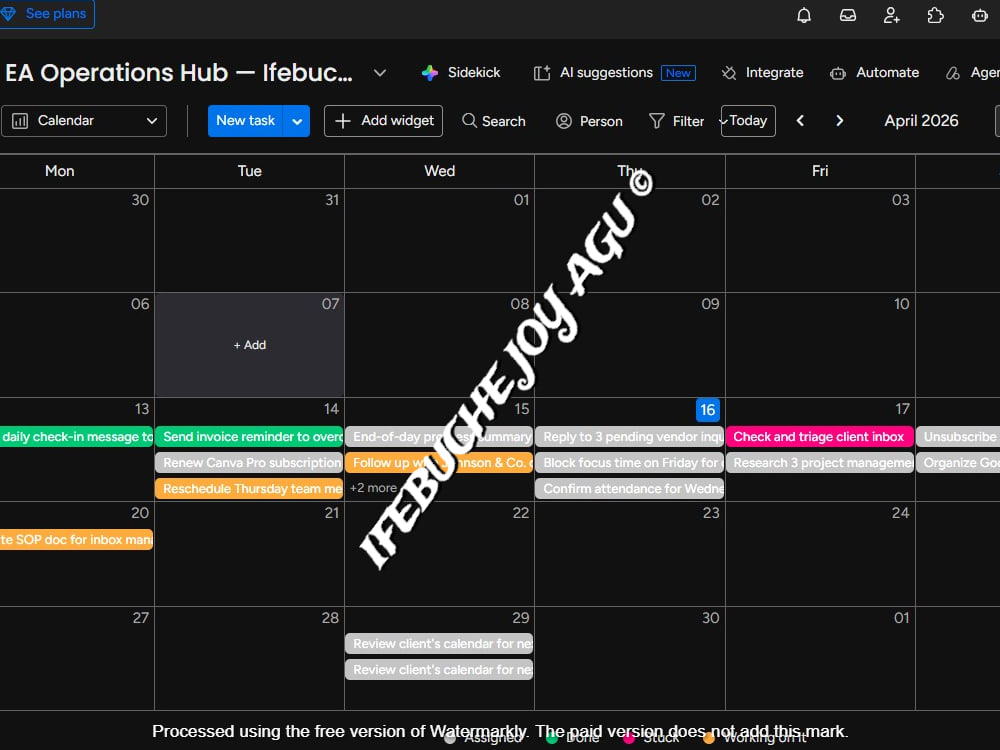Click the See plans button

tap(46, 13)
